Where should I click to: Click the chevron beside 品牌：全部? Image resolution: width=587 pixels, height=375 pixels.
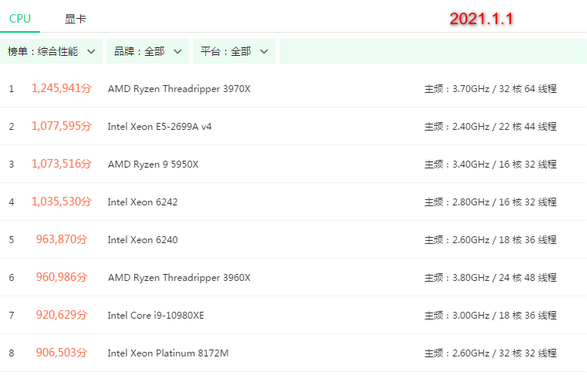(x=177, y=52)
